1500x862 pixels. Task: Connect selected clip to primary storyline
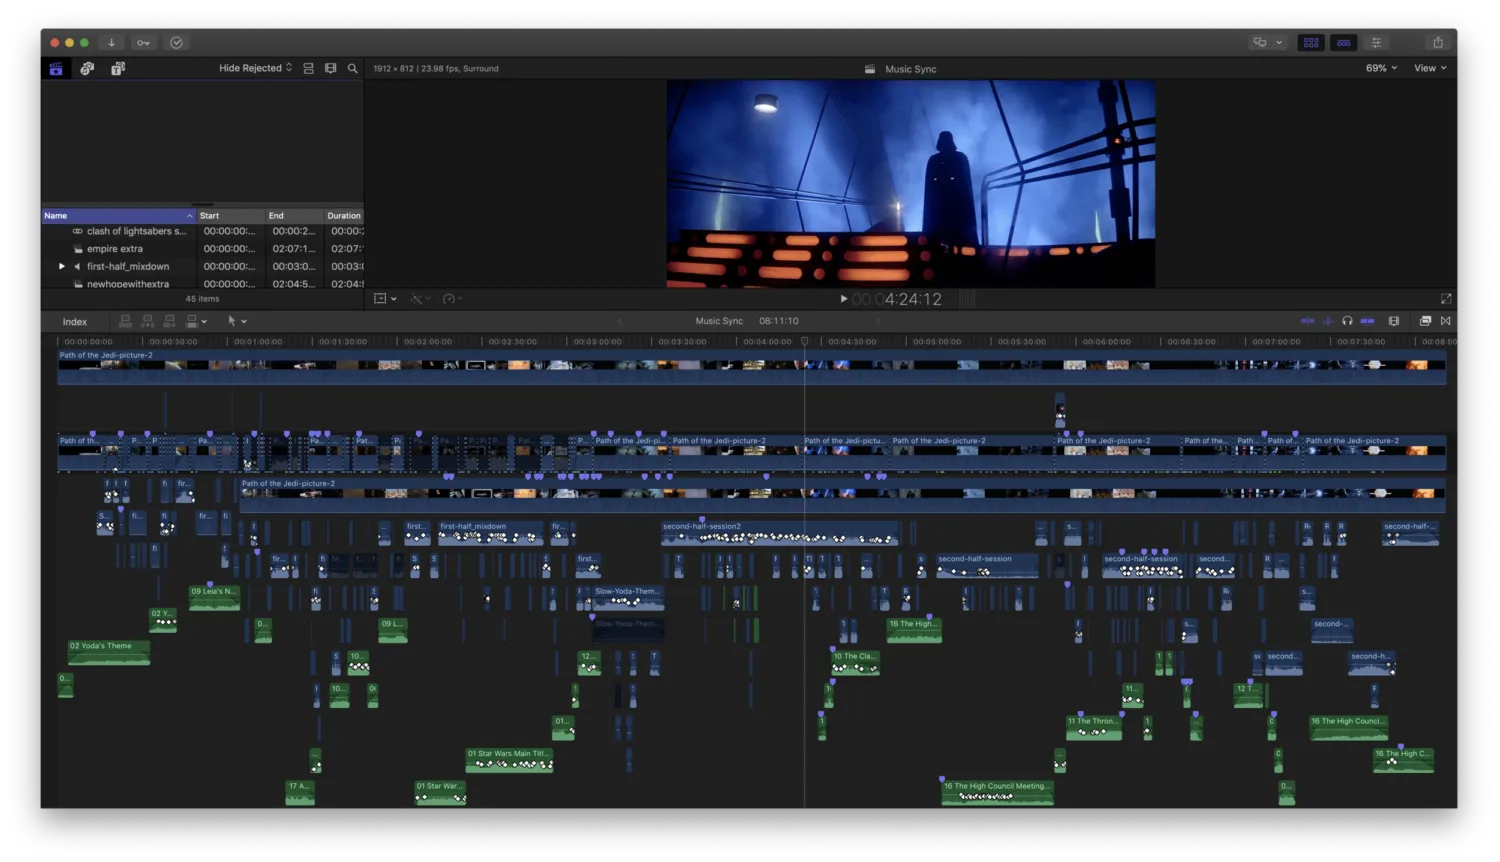(125, 321)
